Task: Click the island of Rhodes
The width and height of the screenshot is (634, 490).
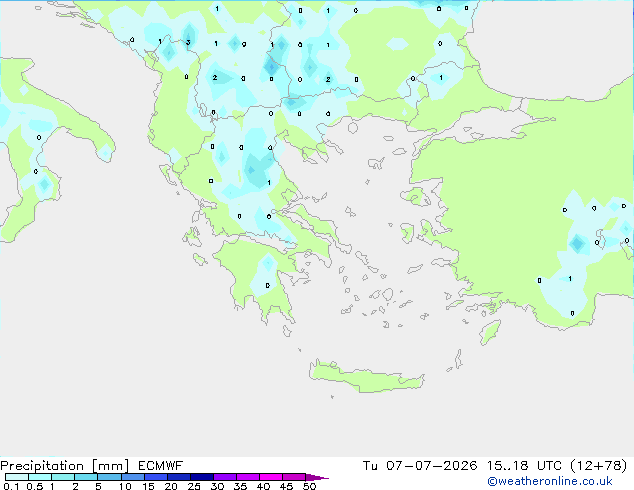Action: pos(490,332)
